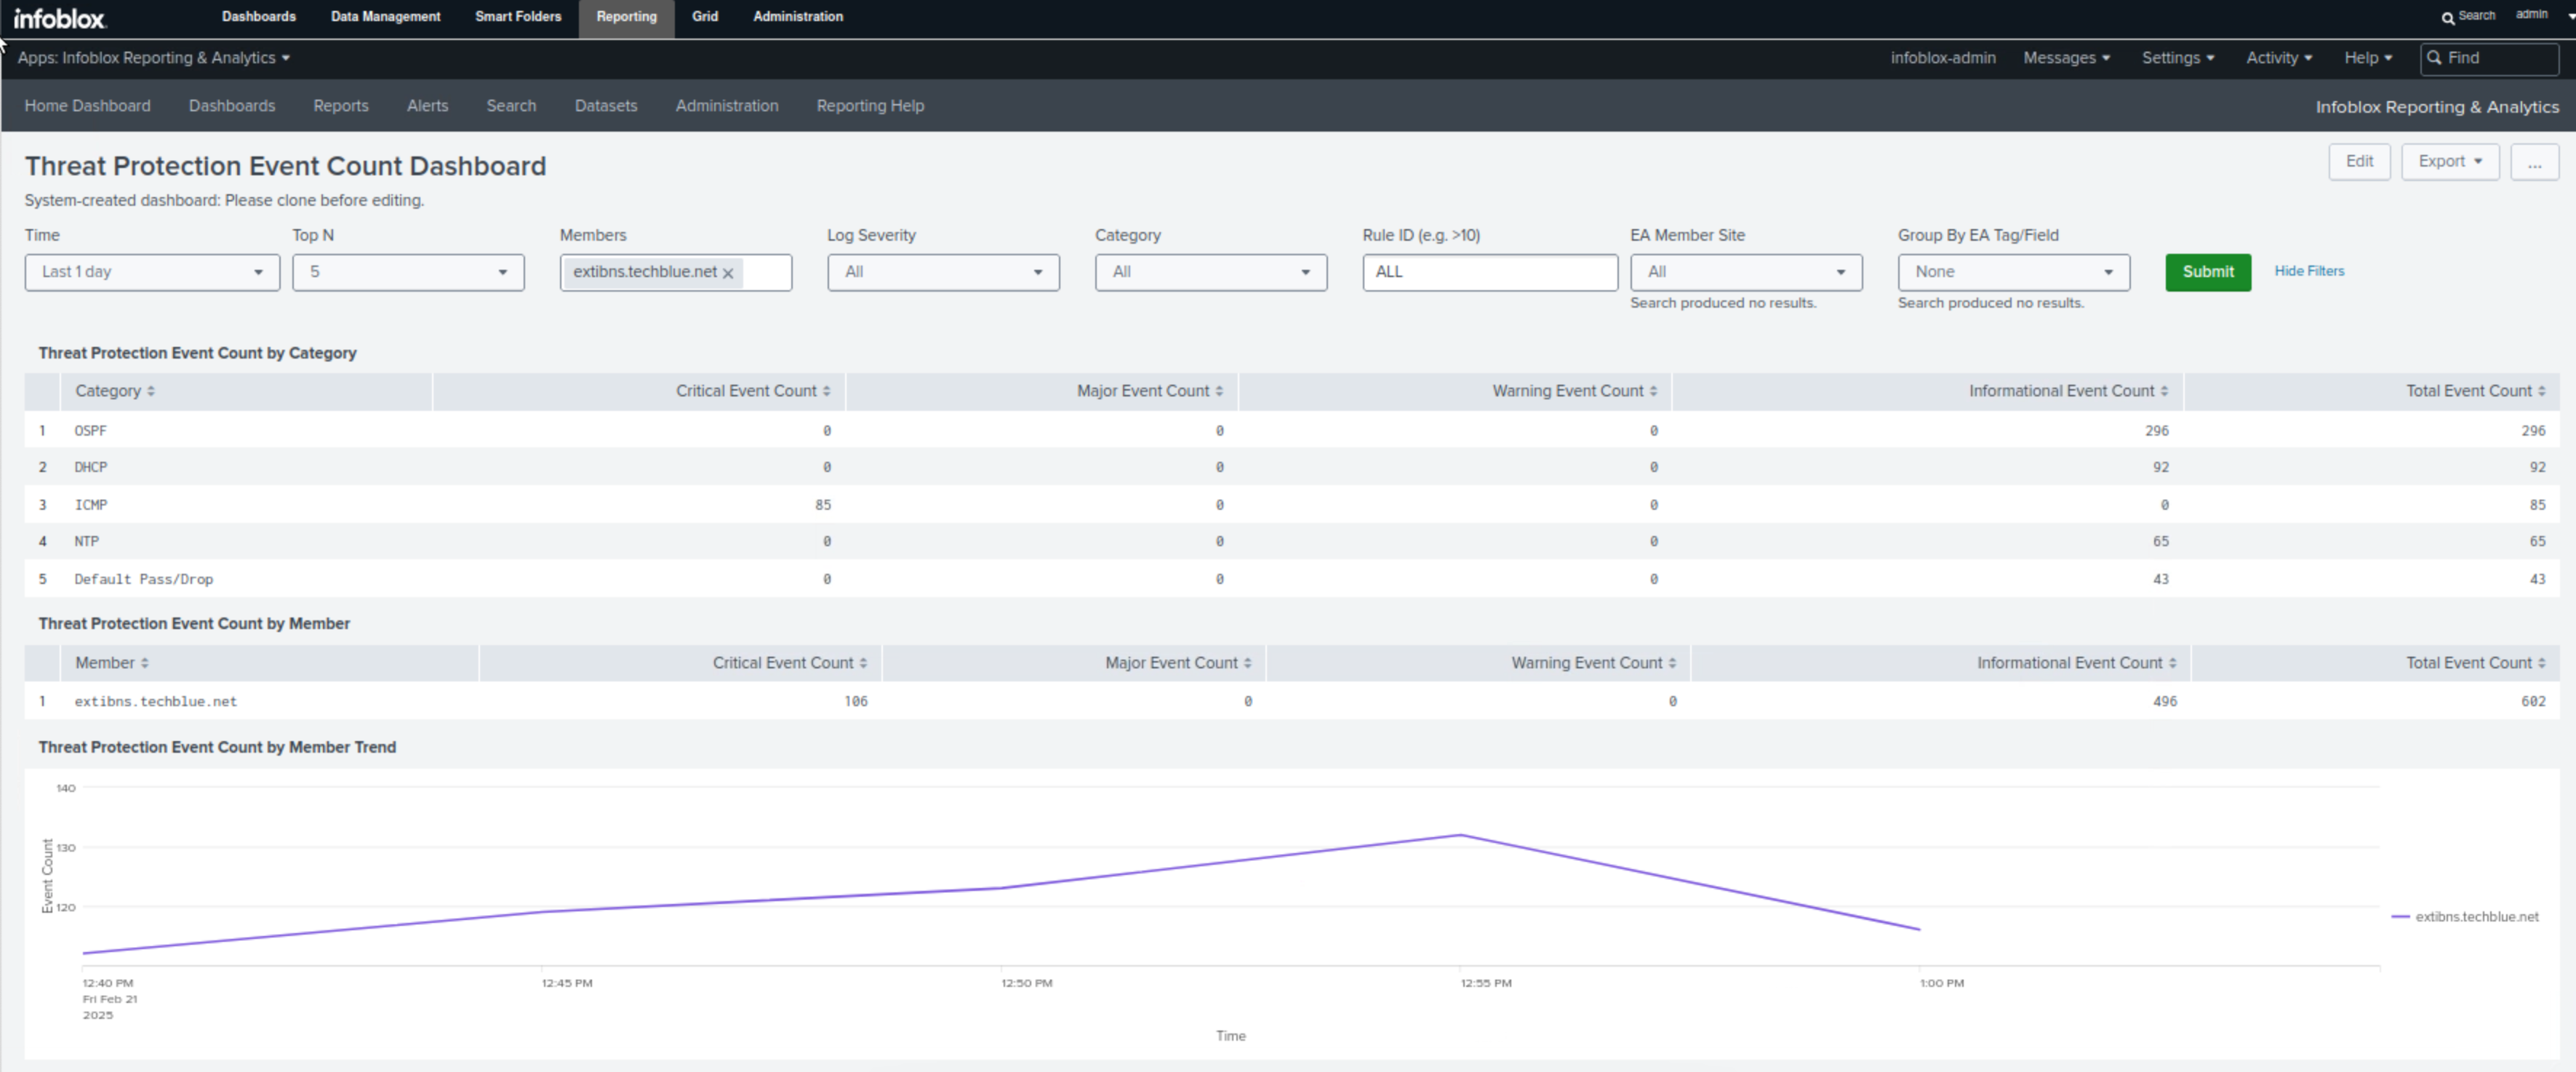The image size is (2576, 1072).
Task: Sort Critical Event Count in Category table
Action: pyautogui.click(x=826, y=391)
